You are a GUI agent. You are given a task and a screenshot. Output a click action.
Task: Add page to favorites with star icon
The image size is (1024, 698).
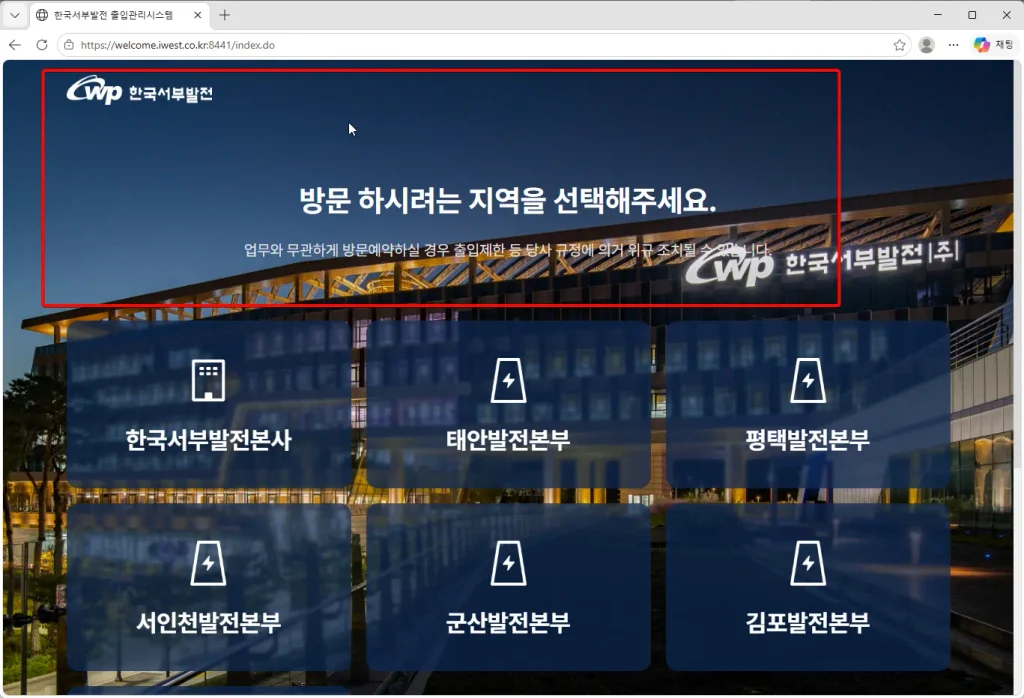[899, 45]
